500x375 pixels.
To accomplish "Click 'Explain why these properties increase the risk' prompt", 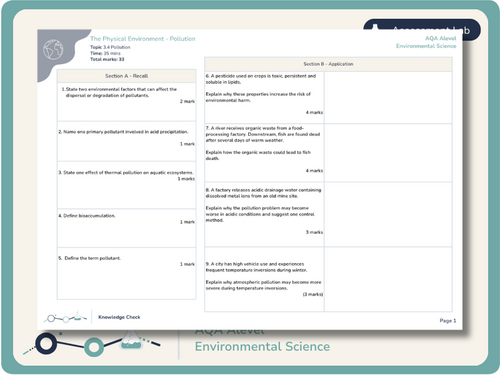I will [x=258, y=97].
